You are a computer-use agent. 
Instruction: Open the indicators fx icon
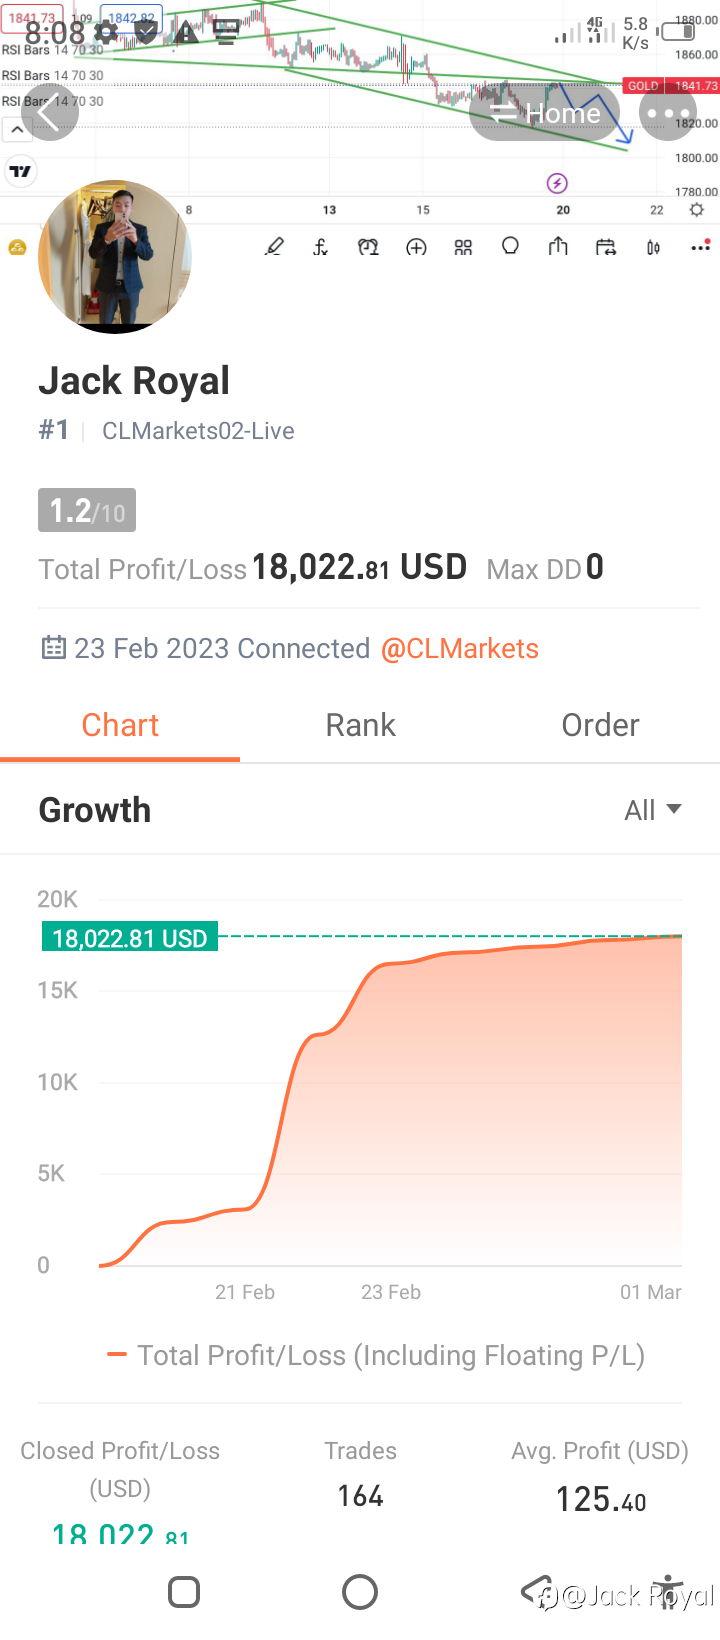[321, 247]
